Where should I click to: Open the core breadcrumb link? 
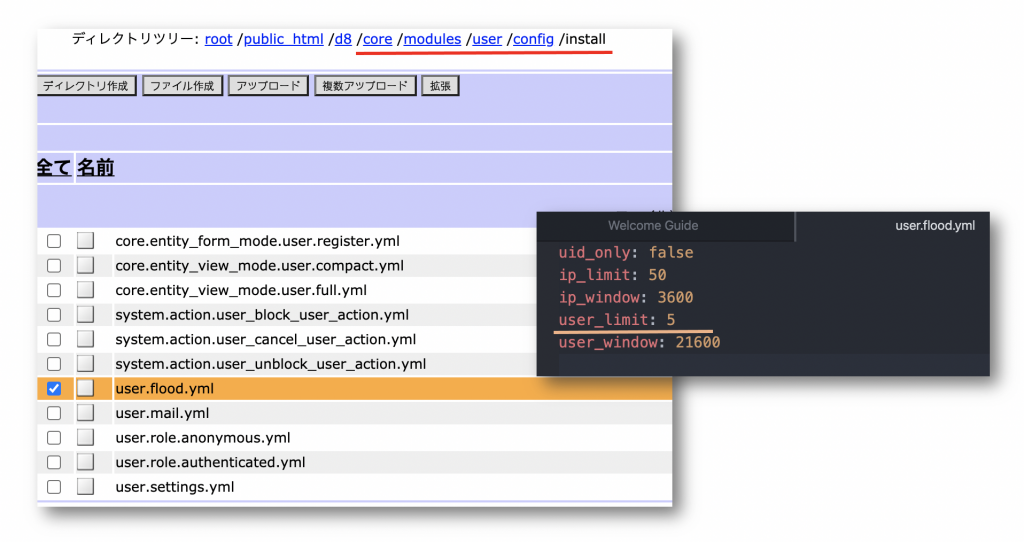coord(377,39)
